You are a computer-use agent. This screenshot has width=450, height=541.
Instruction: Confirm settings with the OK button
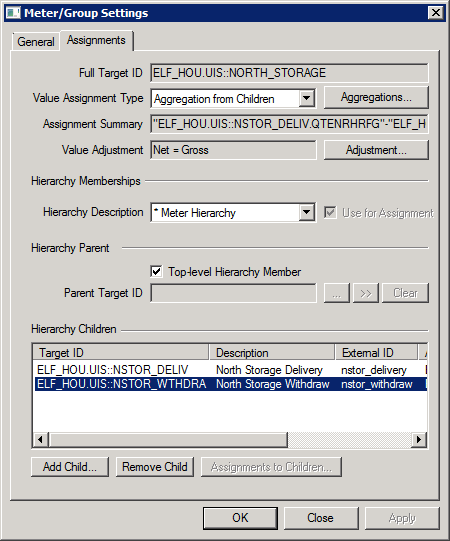point(240,518)
